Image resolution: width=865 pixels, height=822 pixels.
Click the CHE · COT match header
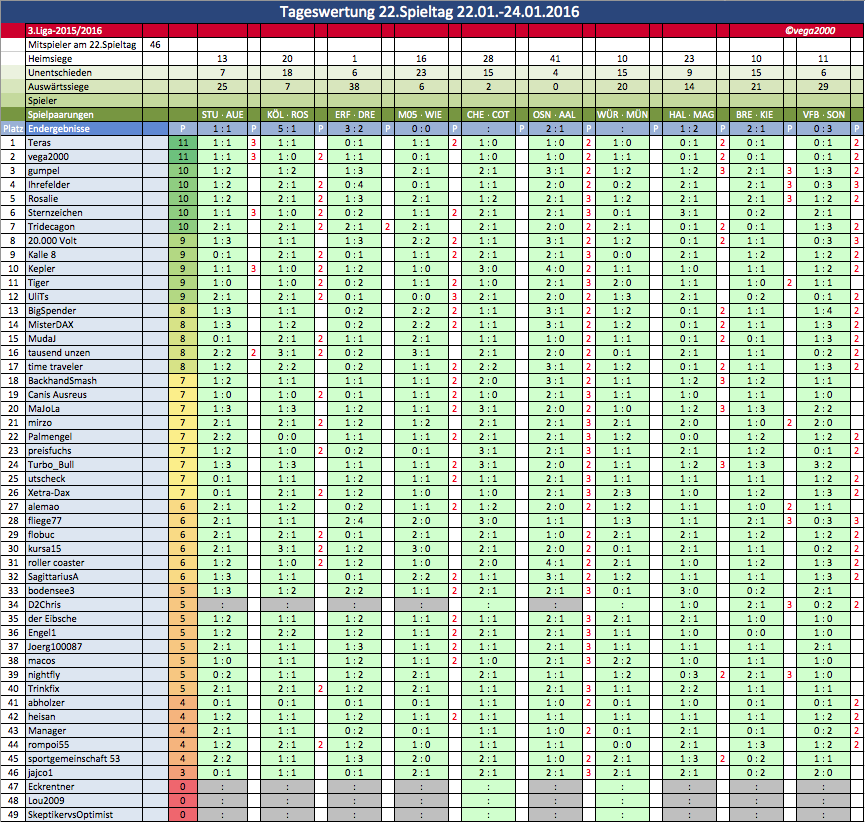488,115
